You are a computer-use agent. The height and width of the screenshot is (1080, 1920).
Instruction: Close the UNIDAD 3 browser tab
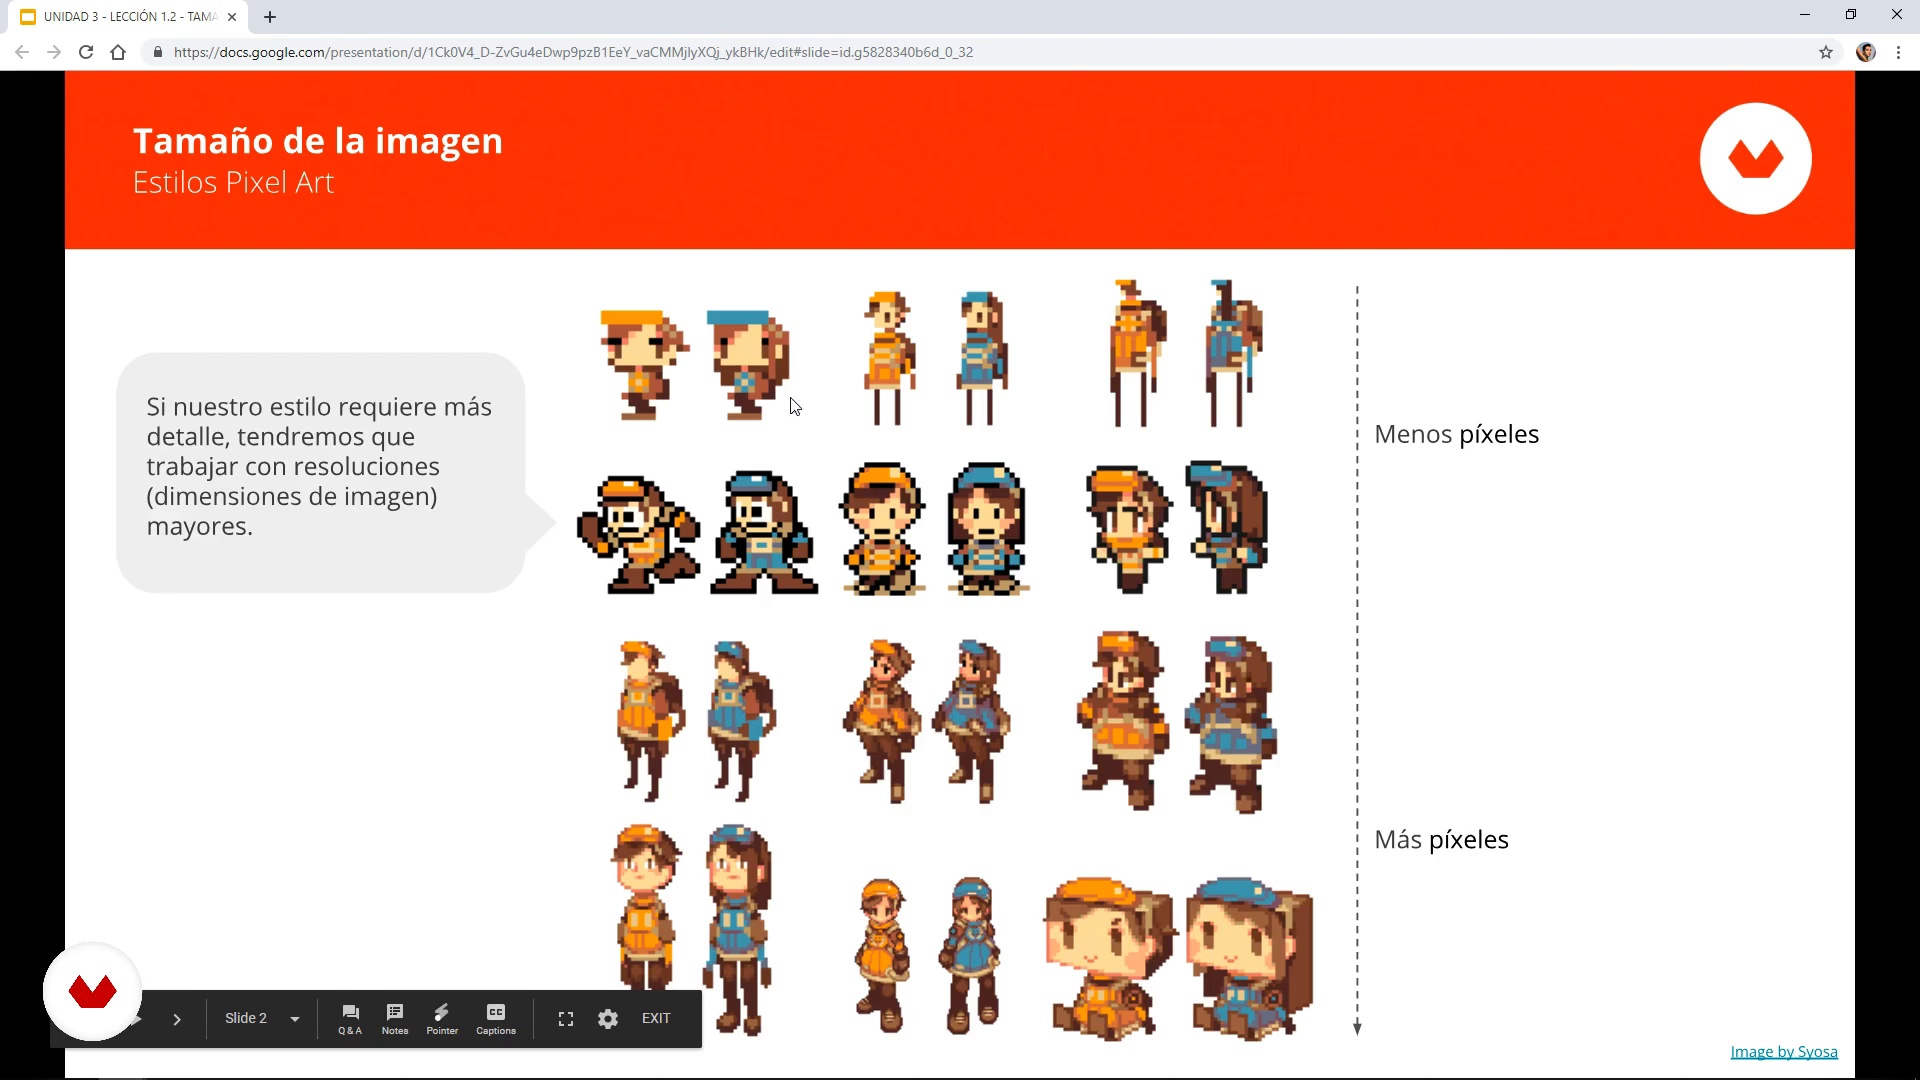click(232, 17)
